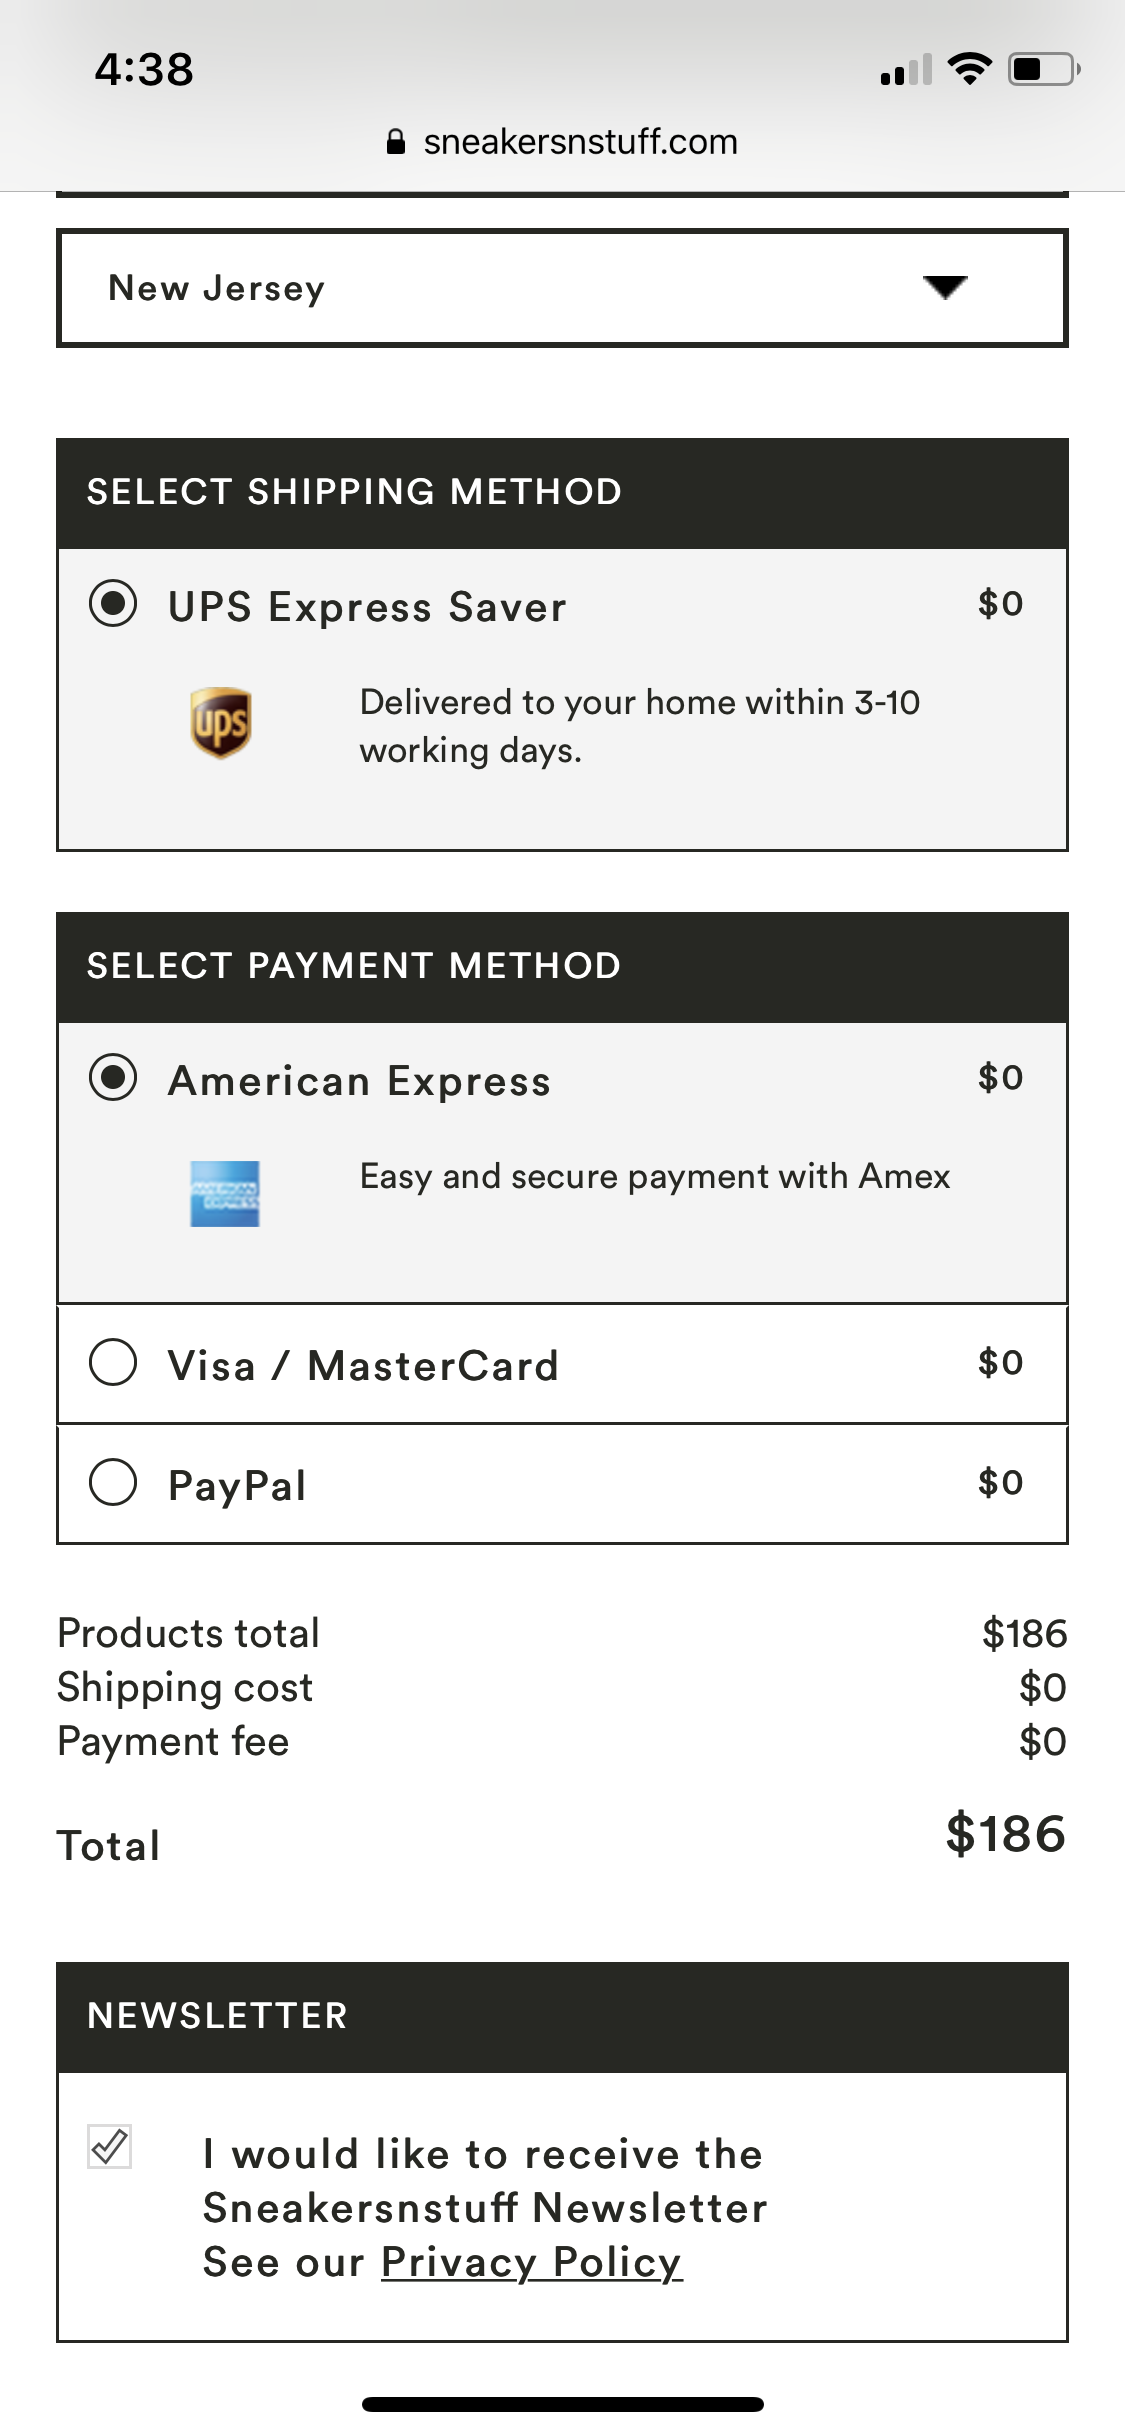This screenshot has width=1125, height=2436.
Task: Tap the American Express card logo
Action: pyautogui.click(x=225, y=1193)
